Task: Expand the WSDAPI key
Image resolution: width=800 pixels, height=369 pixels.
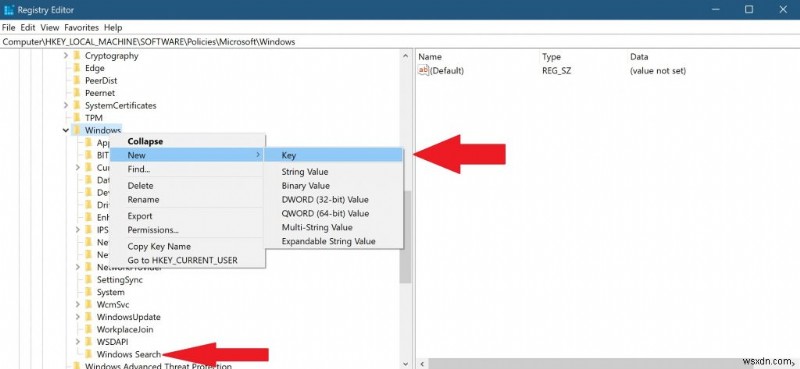Action: 78,342
